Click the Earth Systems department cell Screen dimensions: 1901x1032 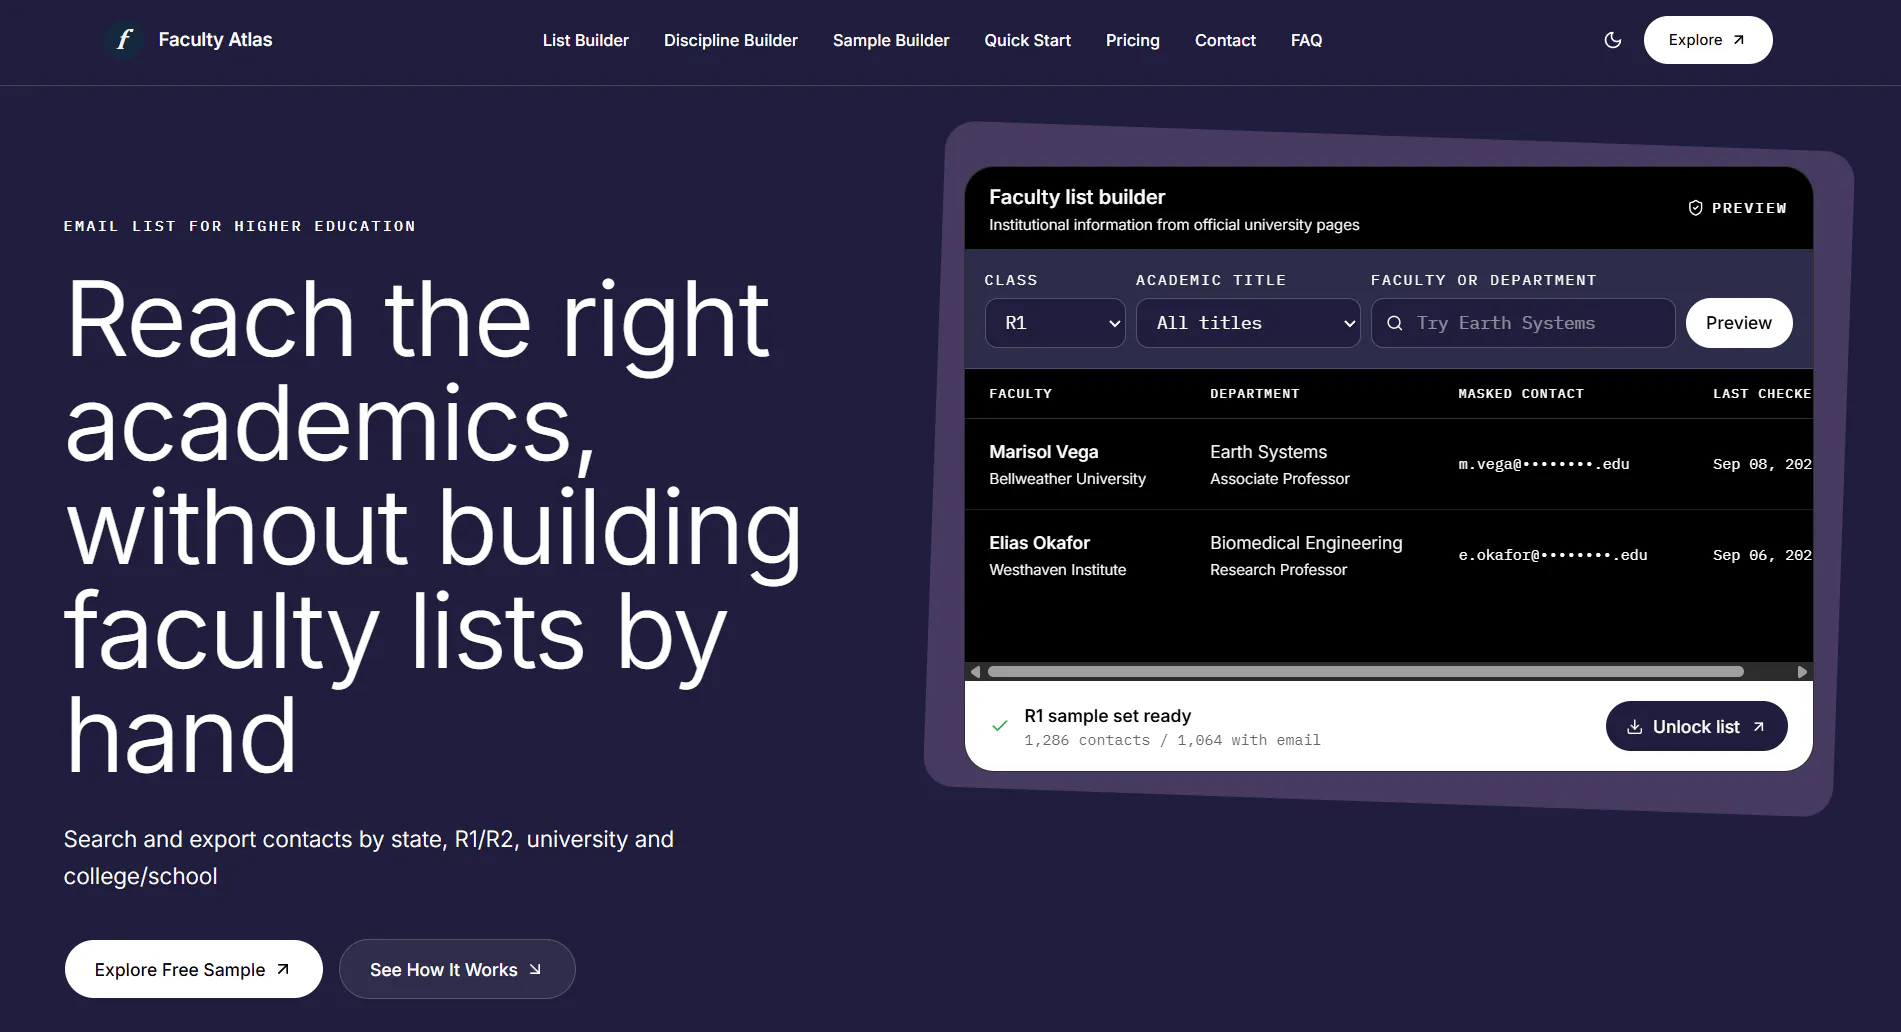tap(1268, 452)
